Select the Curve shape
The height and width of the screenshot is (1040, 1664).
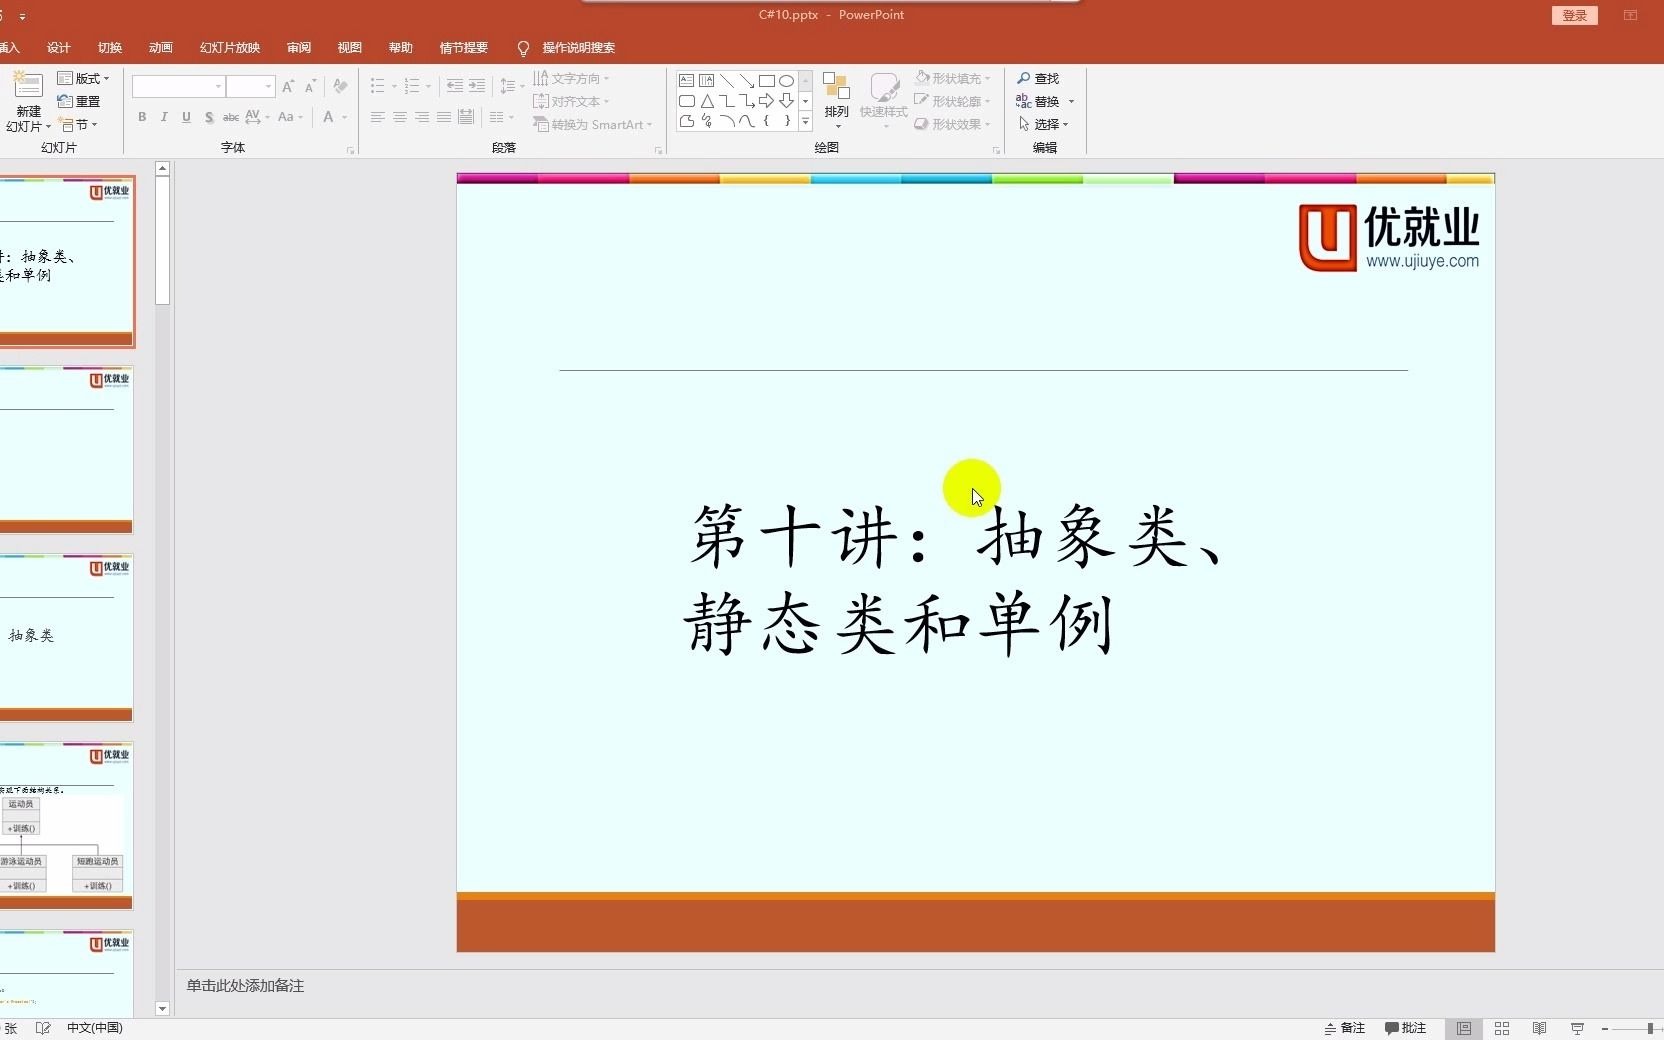click(747, 121)
